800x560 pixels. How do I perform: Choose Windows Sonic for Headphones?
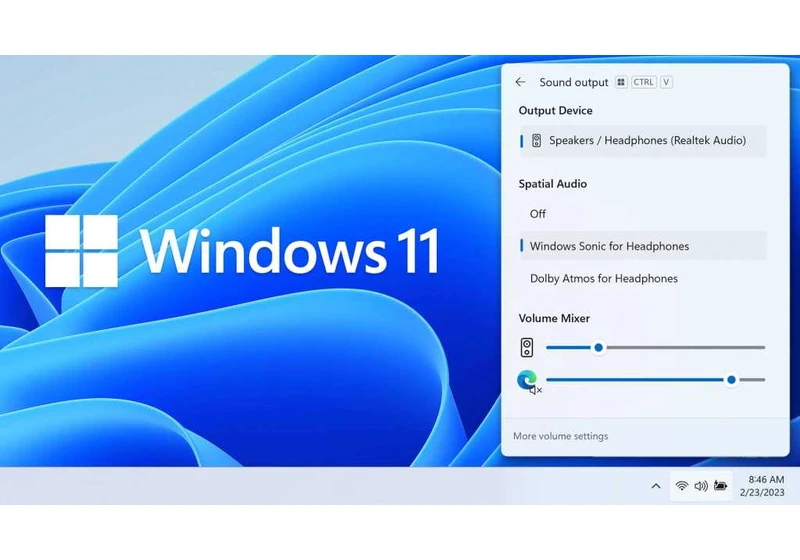643,246
